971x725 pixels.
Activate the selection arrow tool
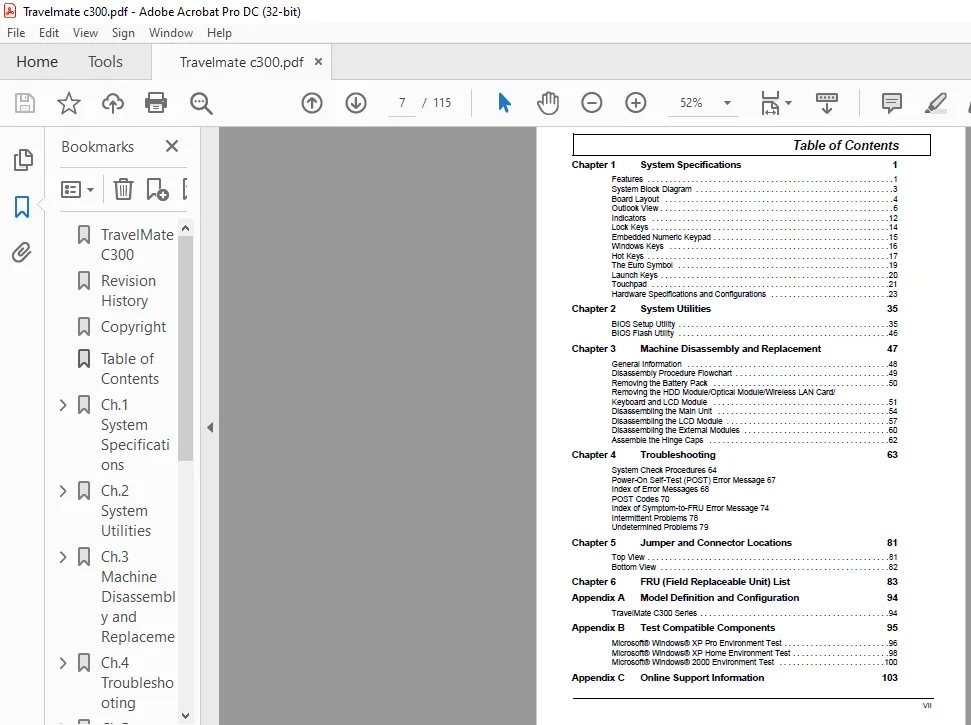click(504, 103)
